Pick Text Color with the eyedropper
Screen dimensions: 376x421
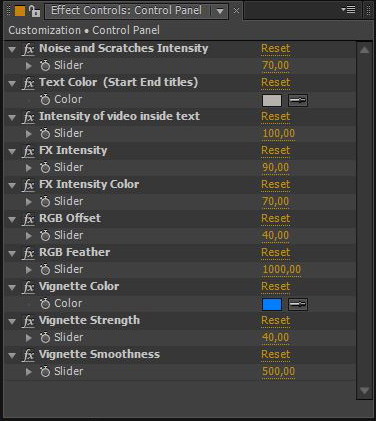point(298,100)
